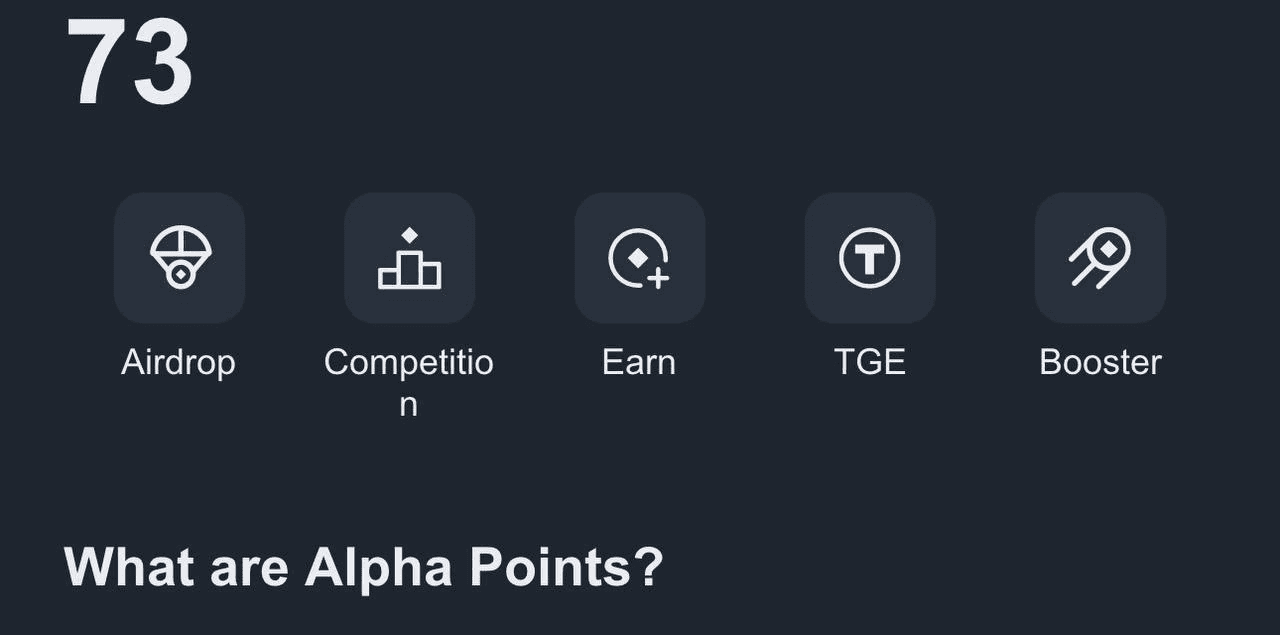This screenshot has height=635, width=1280.
Task: Click the Alpha Points balance number 73
Action: (x=129, y=62)
